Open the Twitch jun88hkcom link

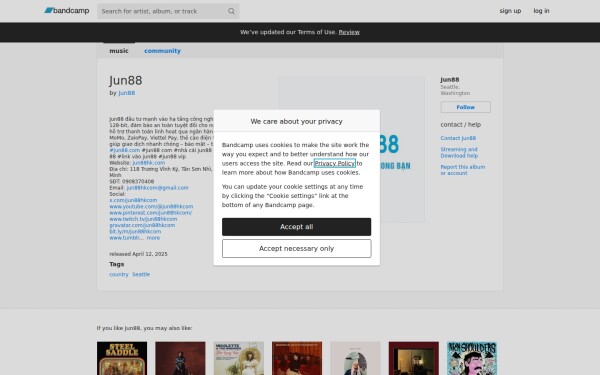coord(143,219)
